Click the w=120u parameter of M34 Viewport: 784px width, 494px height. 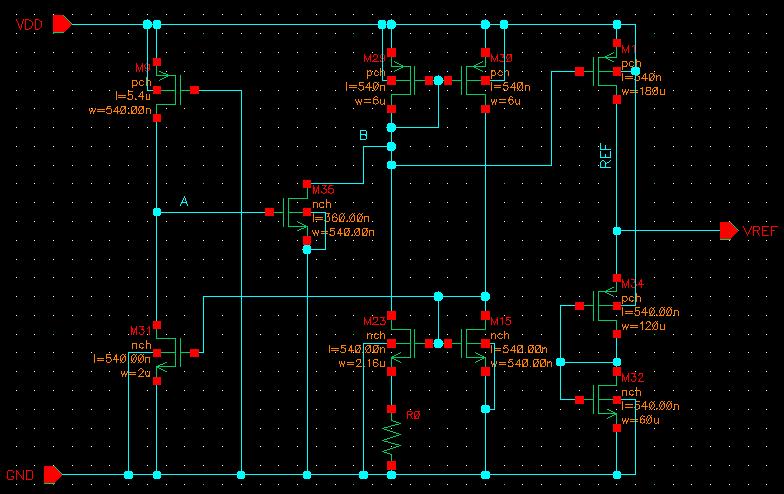[x=643, y=326]
